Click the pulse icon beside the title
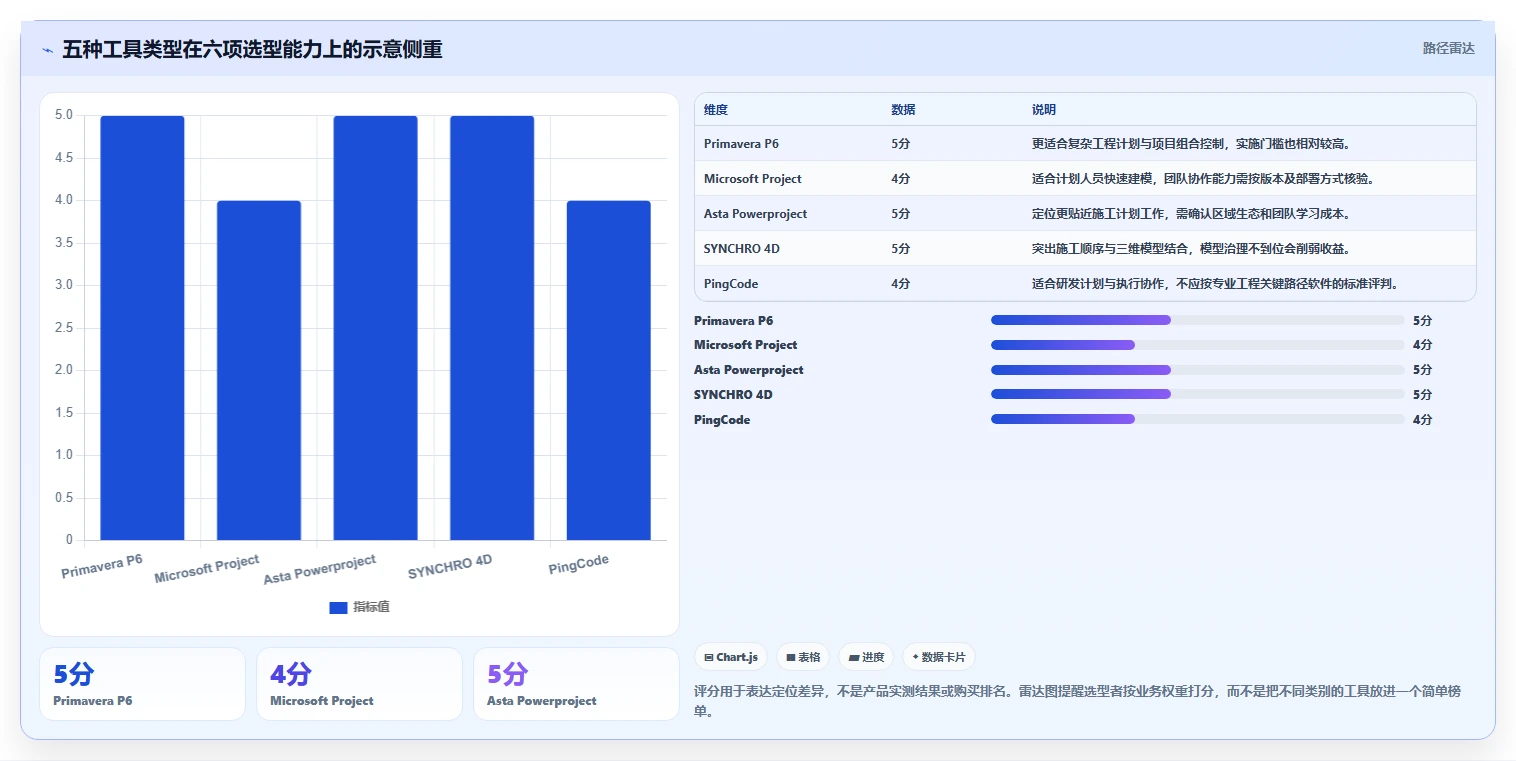The width and height of the screenshot is (1516, 761). (x=47, y=50)
